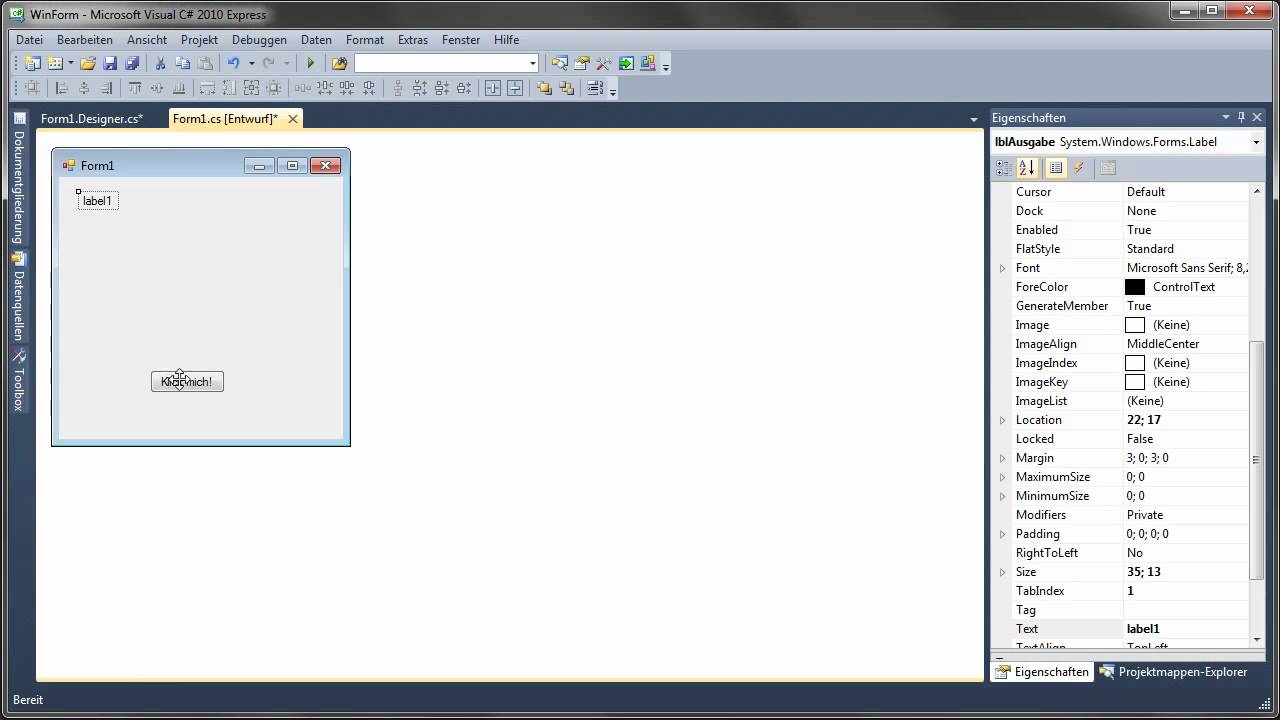Toggle auto-hide pin on Eigenschaften panel

[x=1241, y=117]
